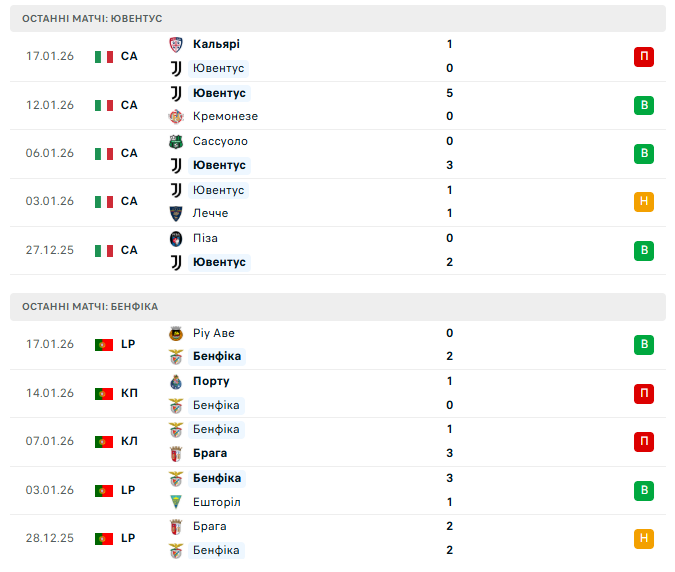Open the Сассуоло team link

220,141
